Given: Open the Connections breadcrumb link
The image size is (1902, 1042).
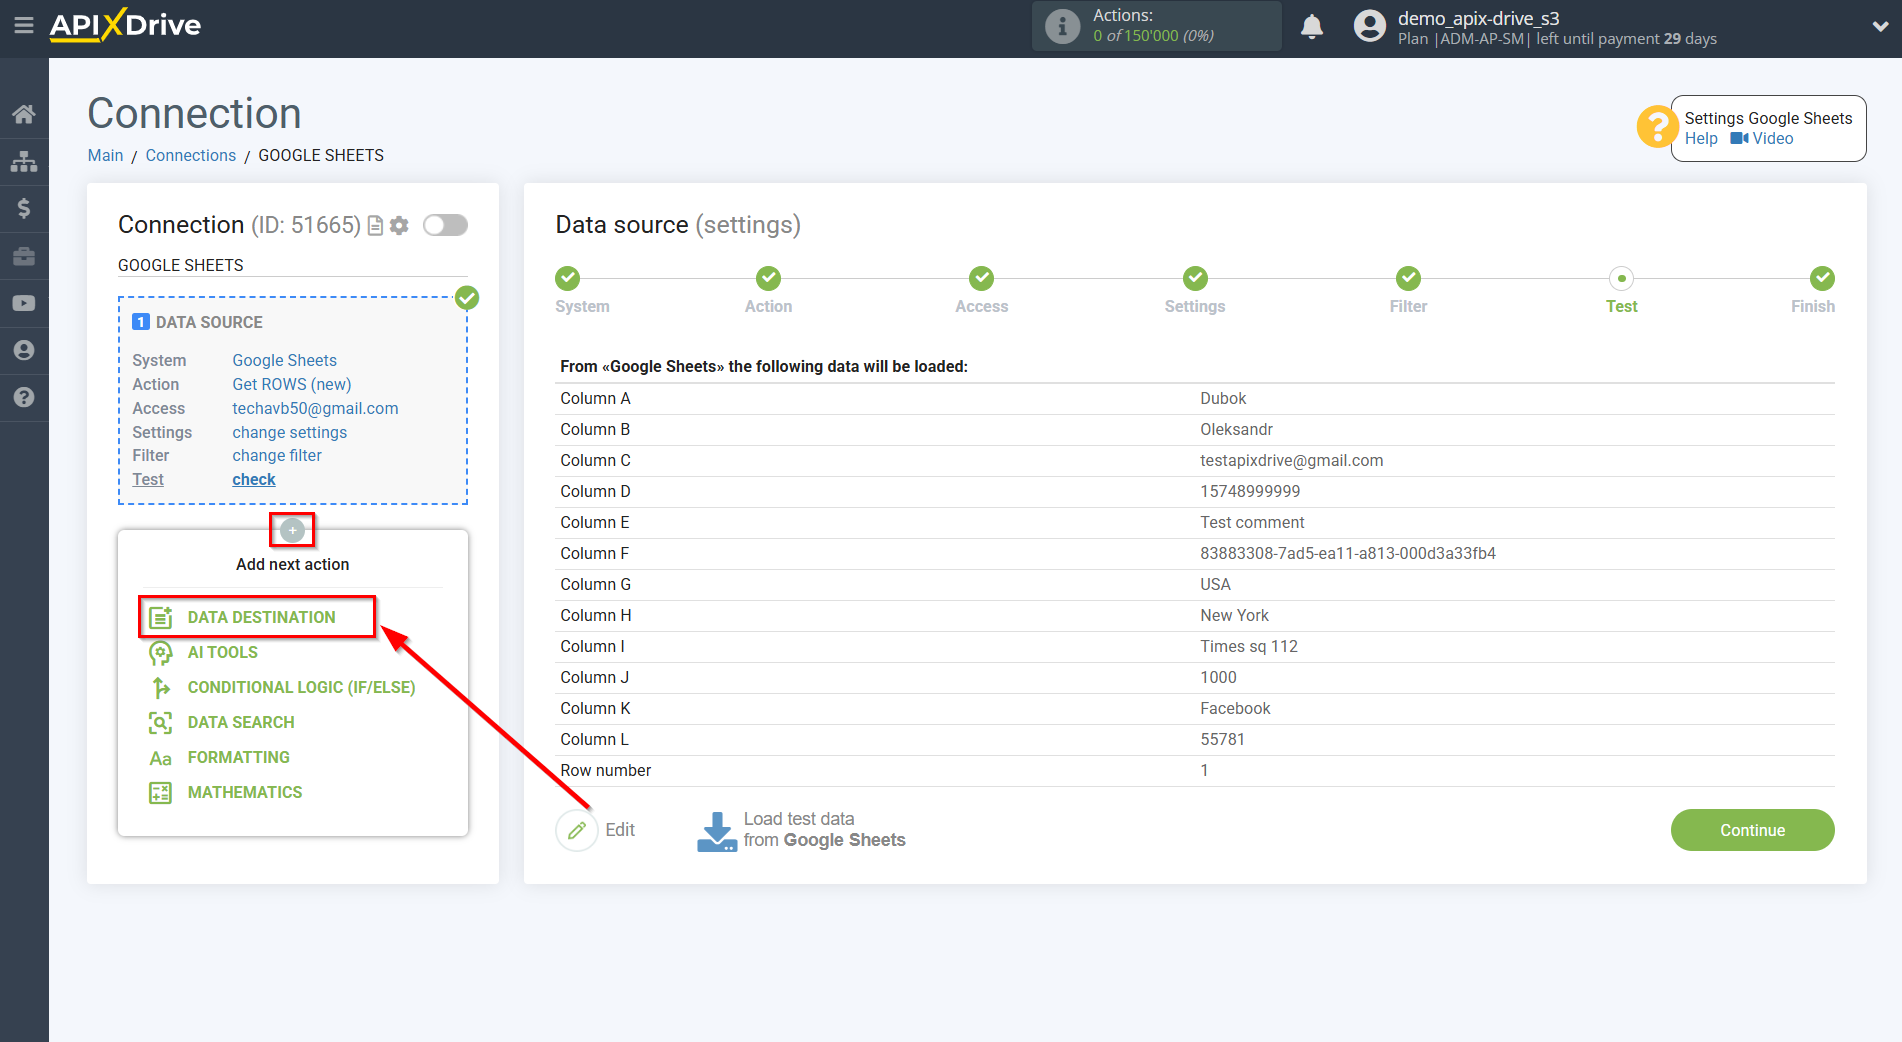Looking at the screenshot, I should click(x=190, y=155).
